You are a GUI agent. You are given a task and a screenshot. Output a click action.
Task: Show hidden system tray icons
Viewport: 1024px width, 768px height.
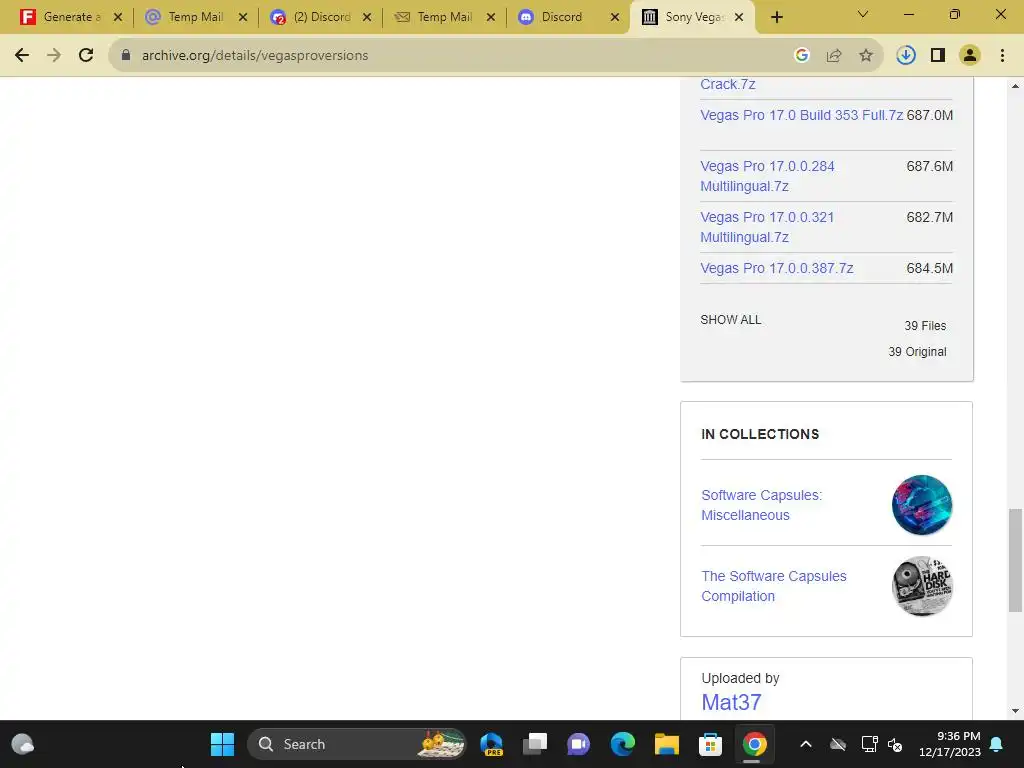click(806, 744)
